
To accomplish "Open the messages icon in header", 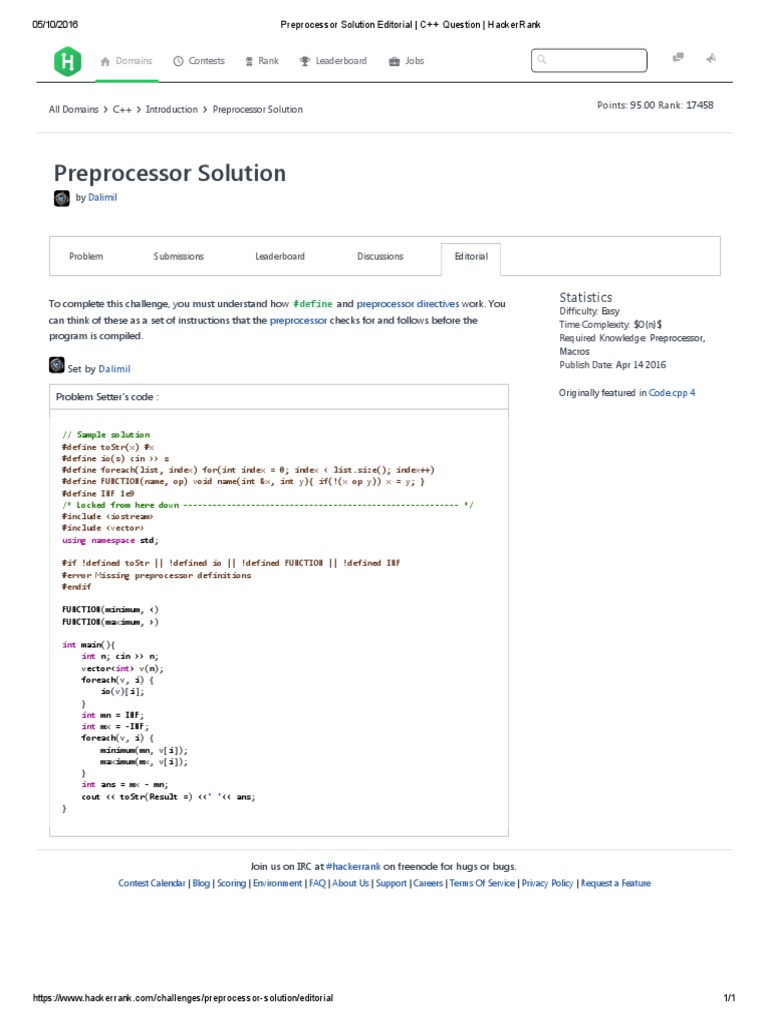I will (678, 59).
